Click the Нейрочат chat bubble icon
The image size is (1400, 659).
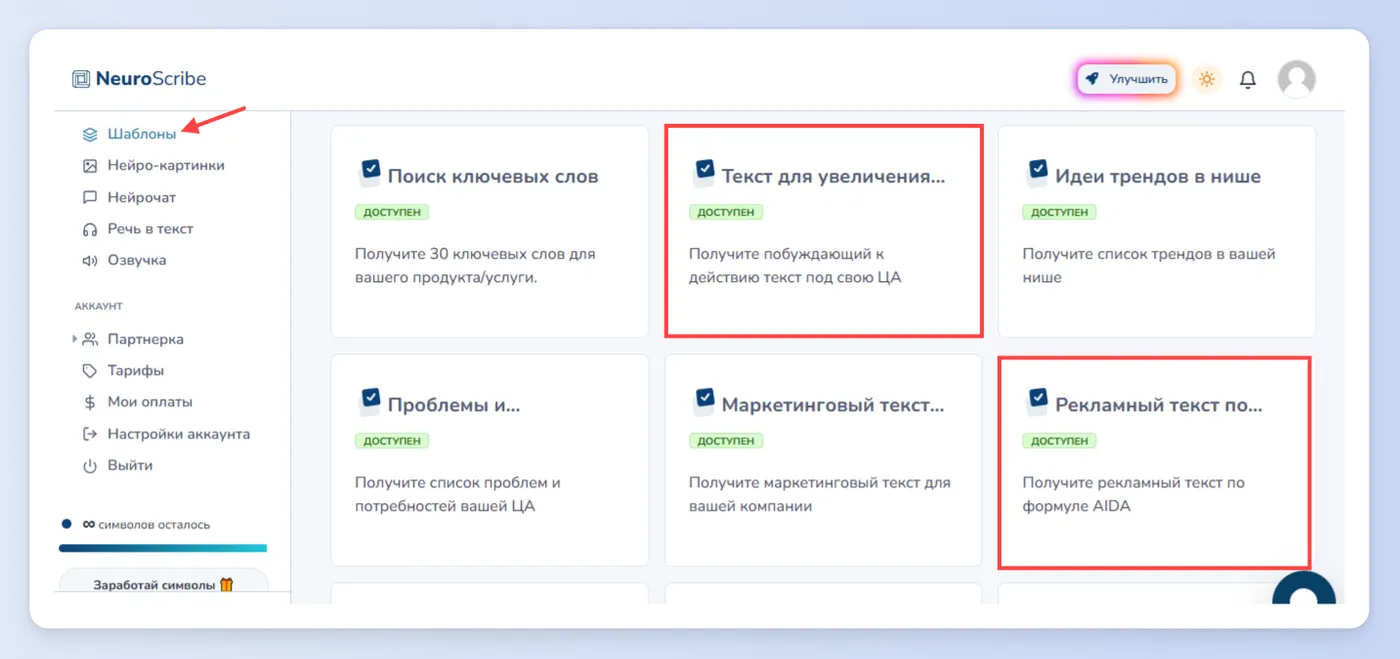(89, 197)
